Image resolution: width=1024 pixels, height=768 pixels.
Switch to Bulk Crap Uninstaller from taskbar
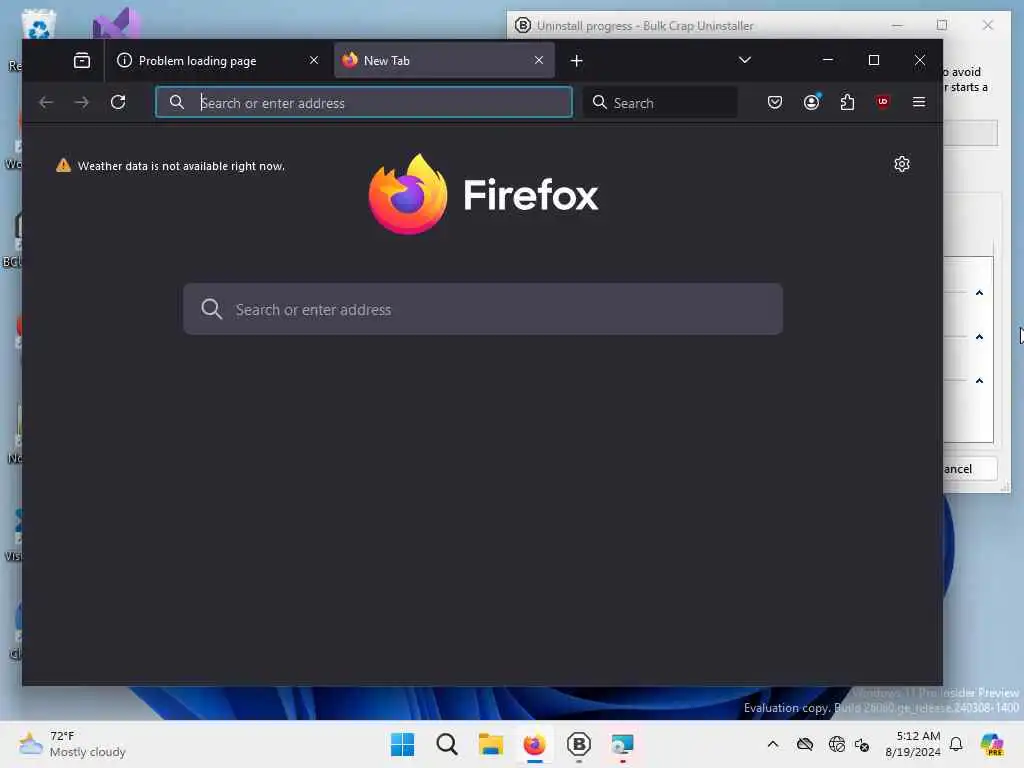(x=579, y=744)
